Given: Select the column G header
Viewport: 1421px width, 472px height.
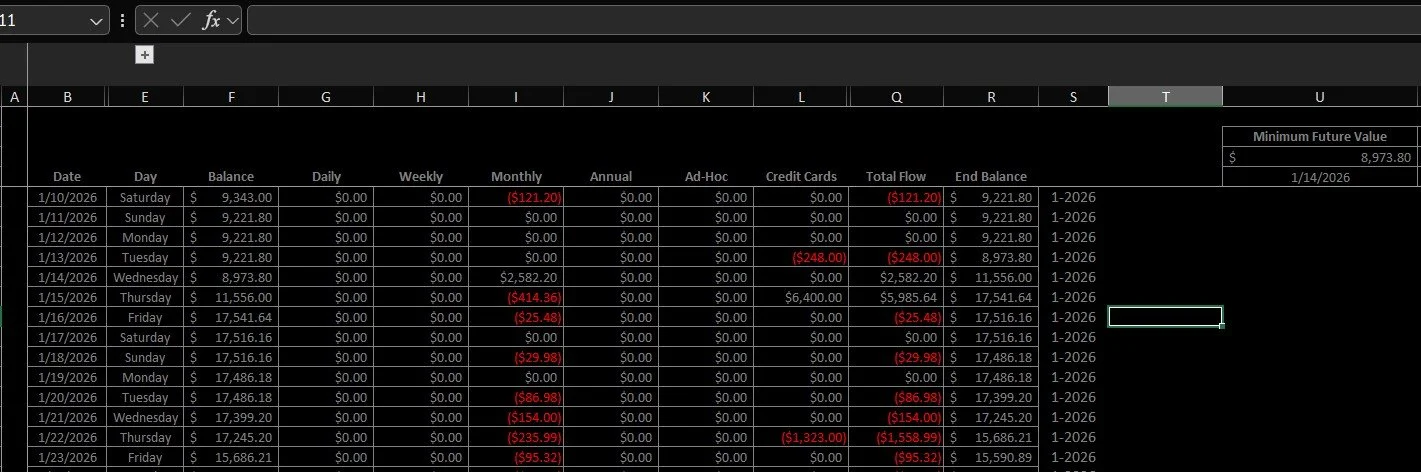Looking at the screenshot, I should click(326, 97).
